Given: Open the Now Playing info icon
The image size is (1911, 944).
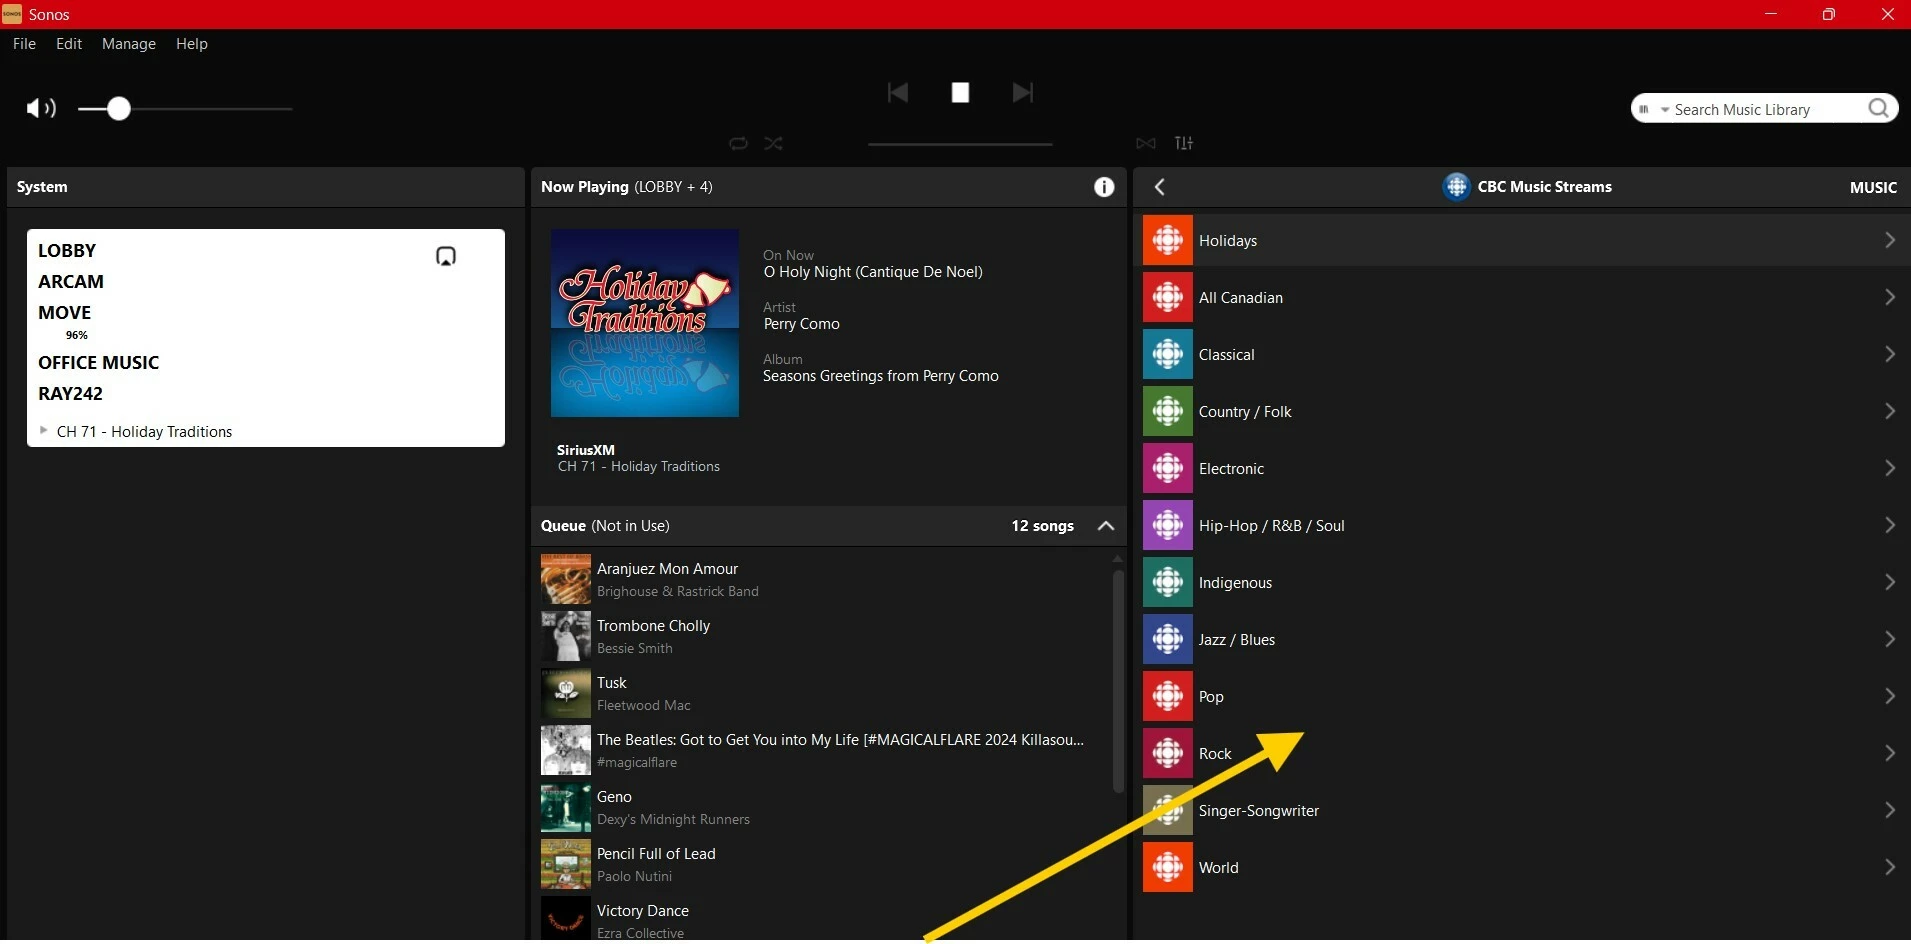Looking at the screenshot, I should [1104, 187].
